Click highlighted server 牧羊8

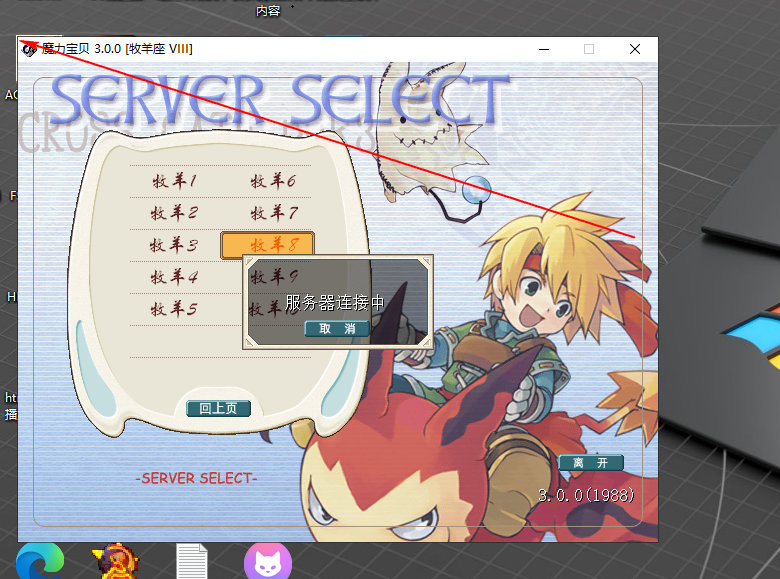point(268,244)
